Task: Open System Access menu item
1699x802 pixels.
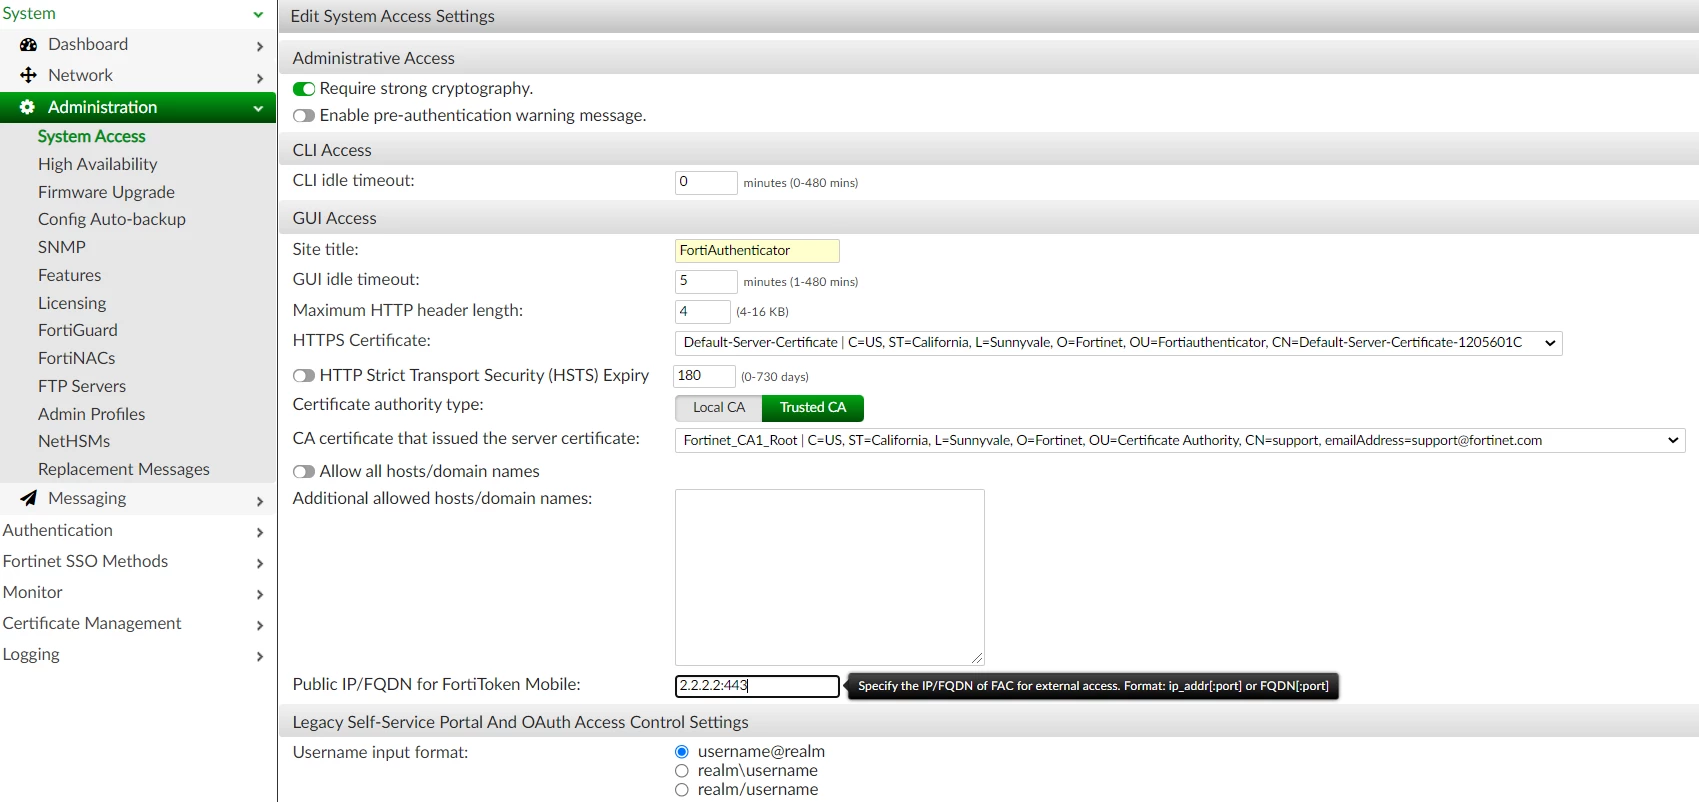Action: pos(92,136)
